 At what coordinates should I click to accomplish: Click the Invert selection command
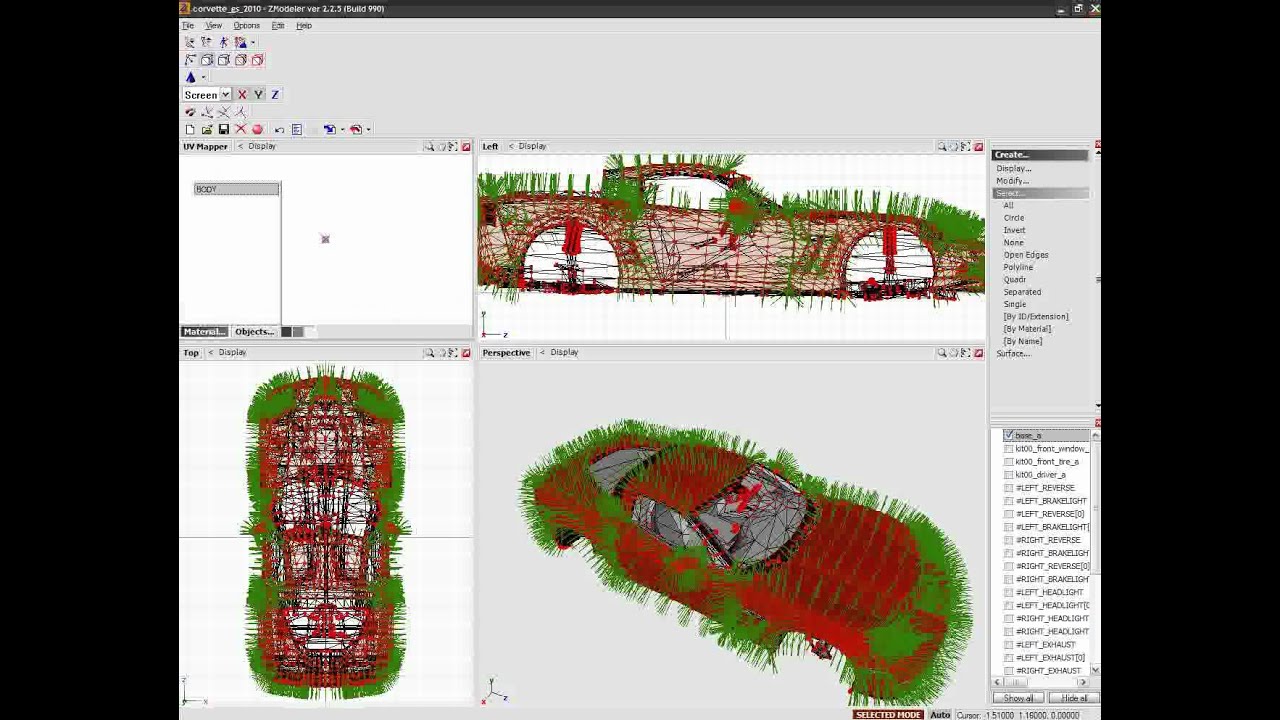1014,230
